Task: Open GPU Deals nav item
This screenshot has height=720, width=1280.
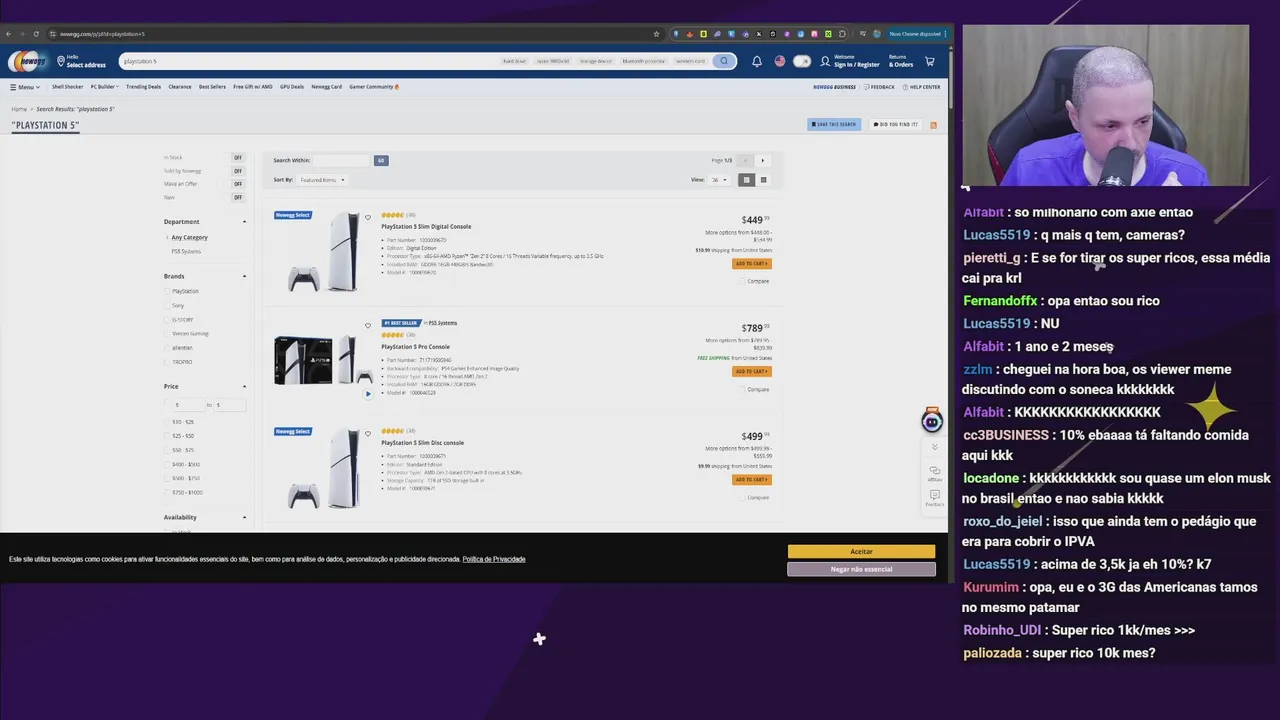Action: point(292,87)
